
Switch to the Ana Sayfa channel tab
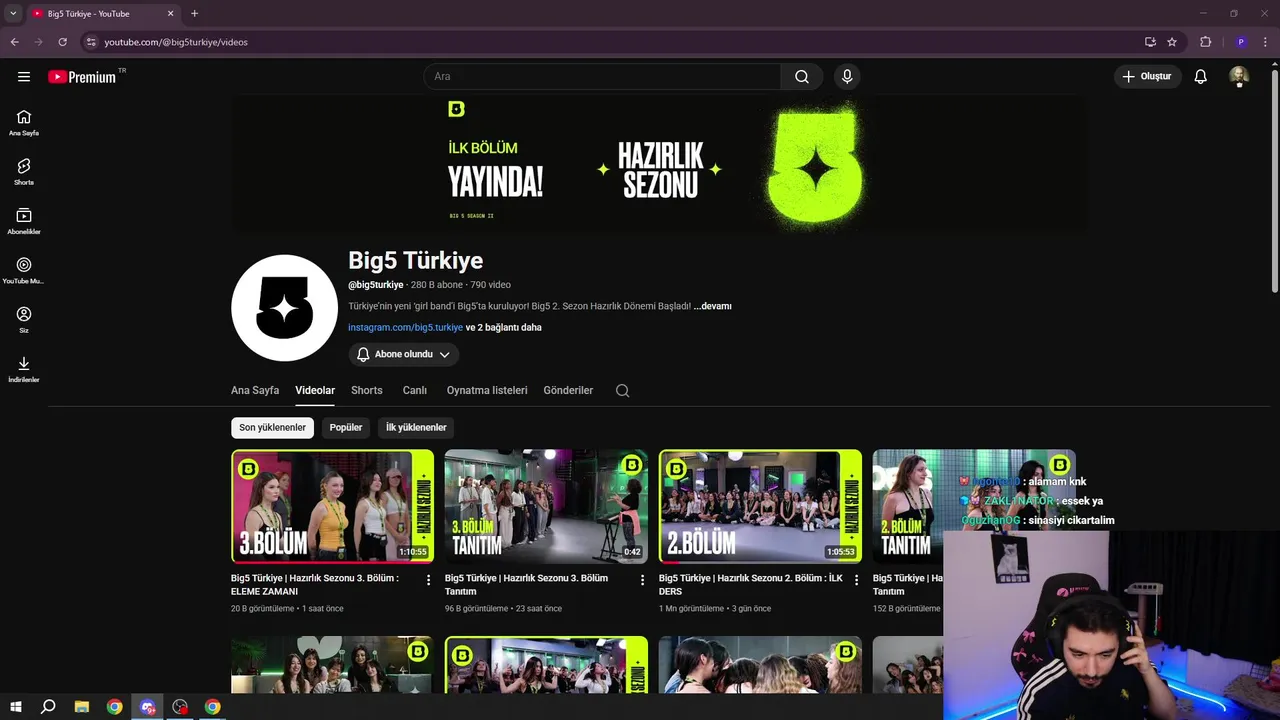[x=255, y=390]
